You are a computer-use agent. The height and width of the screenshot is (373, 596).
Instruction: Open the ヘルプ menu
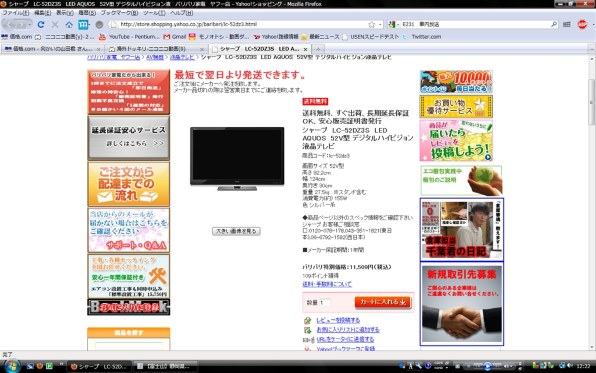click(181, 13)
